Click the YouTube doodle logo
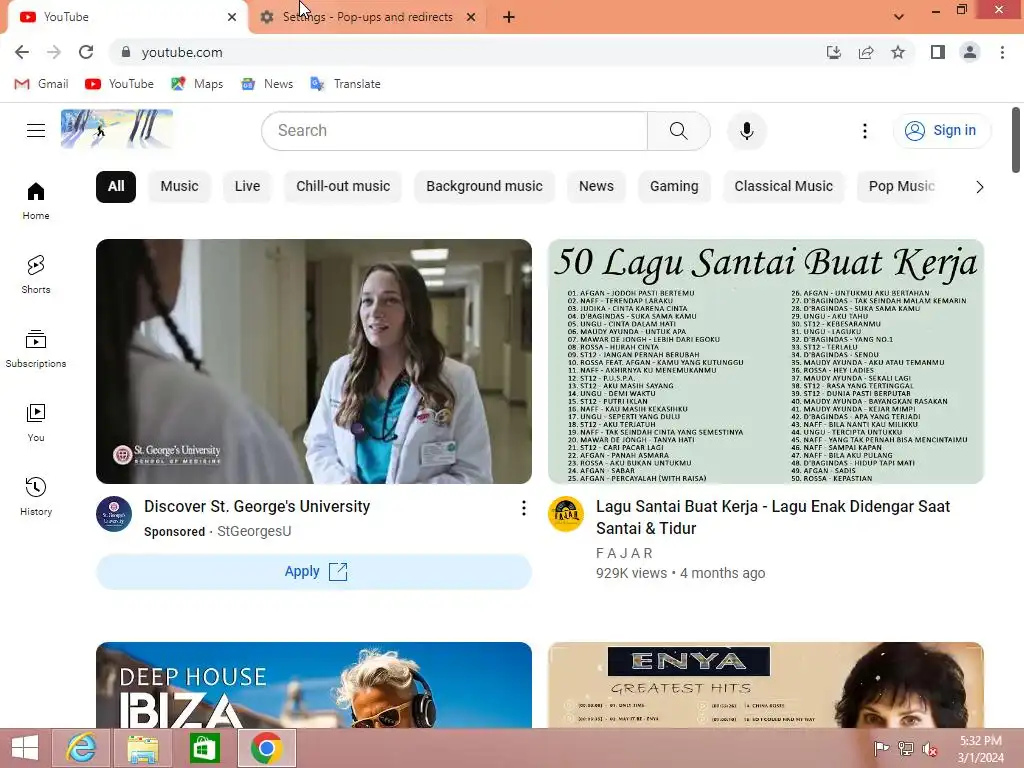 click(x=117, y=129)
